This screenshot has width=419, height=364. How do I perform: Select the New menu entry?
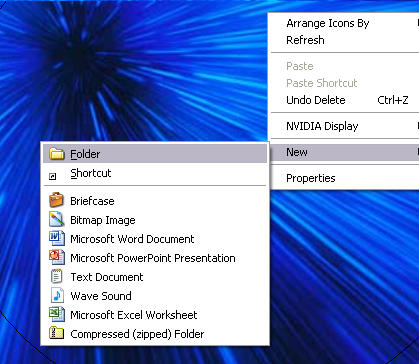pyautogui.click(x=345, y=152)
